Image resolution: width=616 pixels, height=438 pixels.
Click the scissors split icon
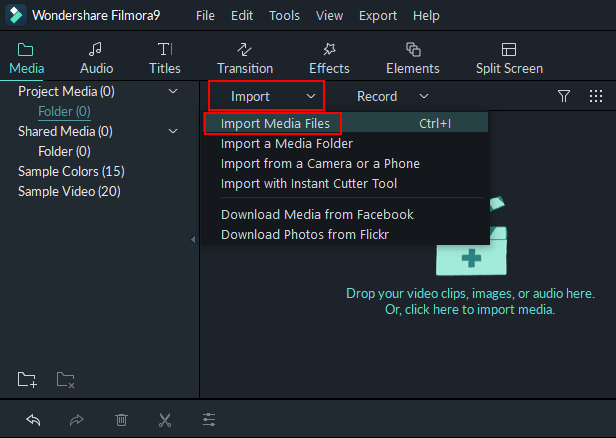tap(165, 420)
